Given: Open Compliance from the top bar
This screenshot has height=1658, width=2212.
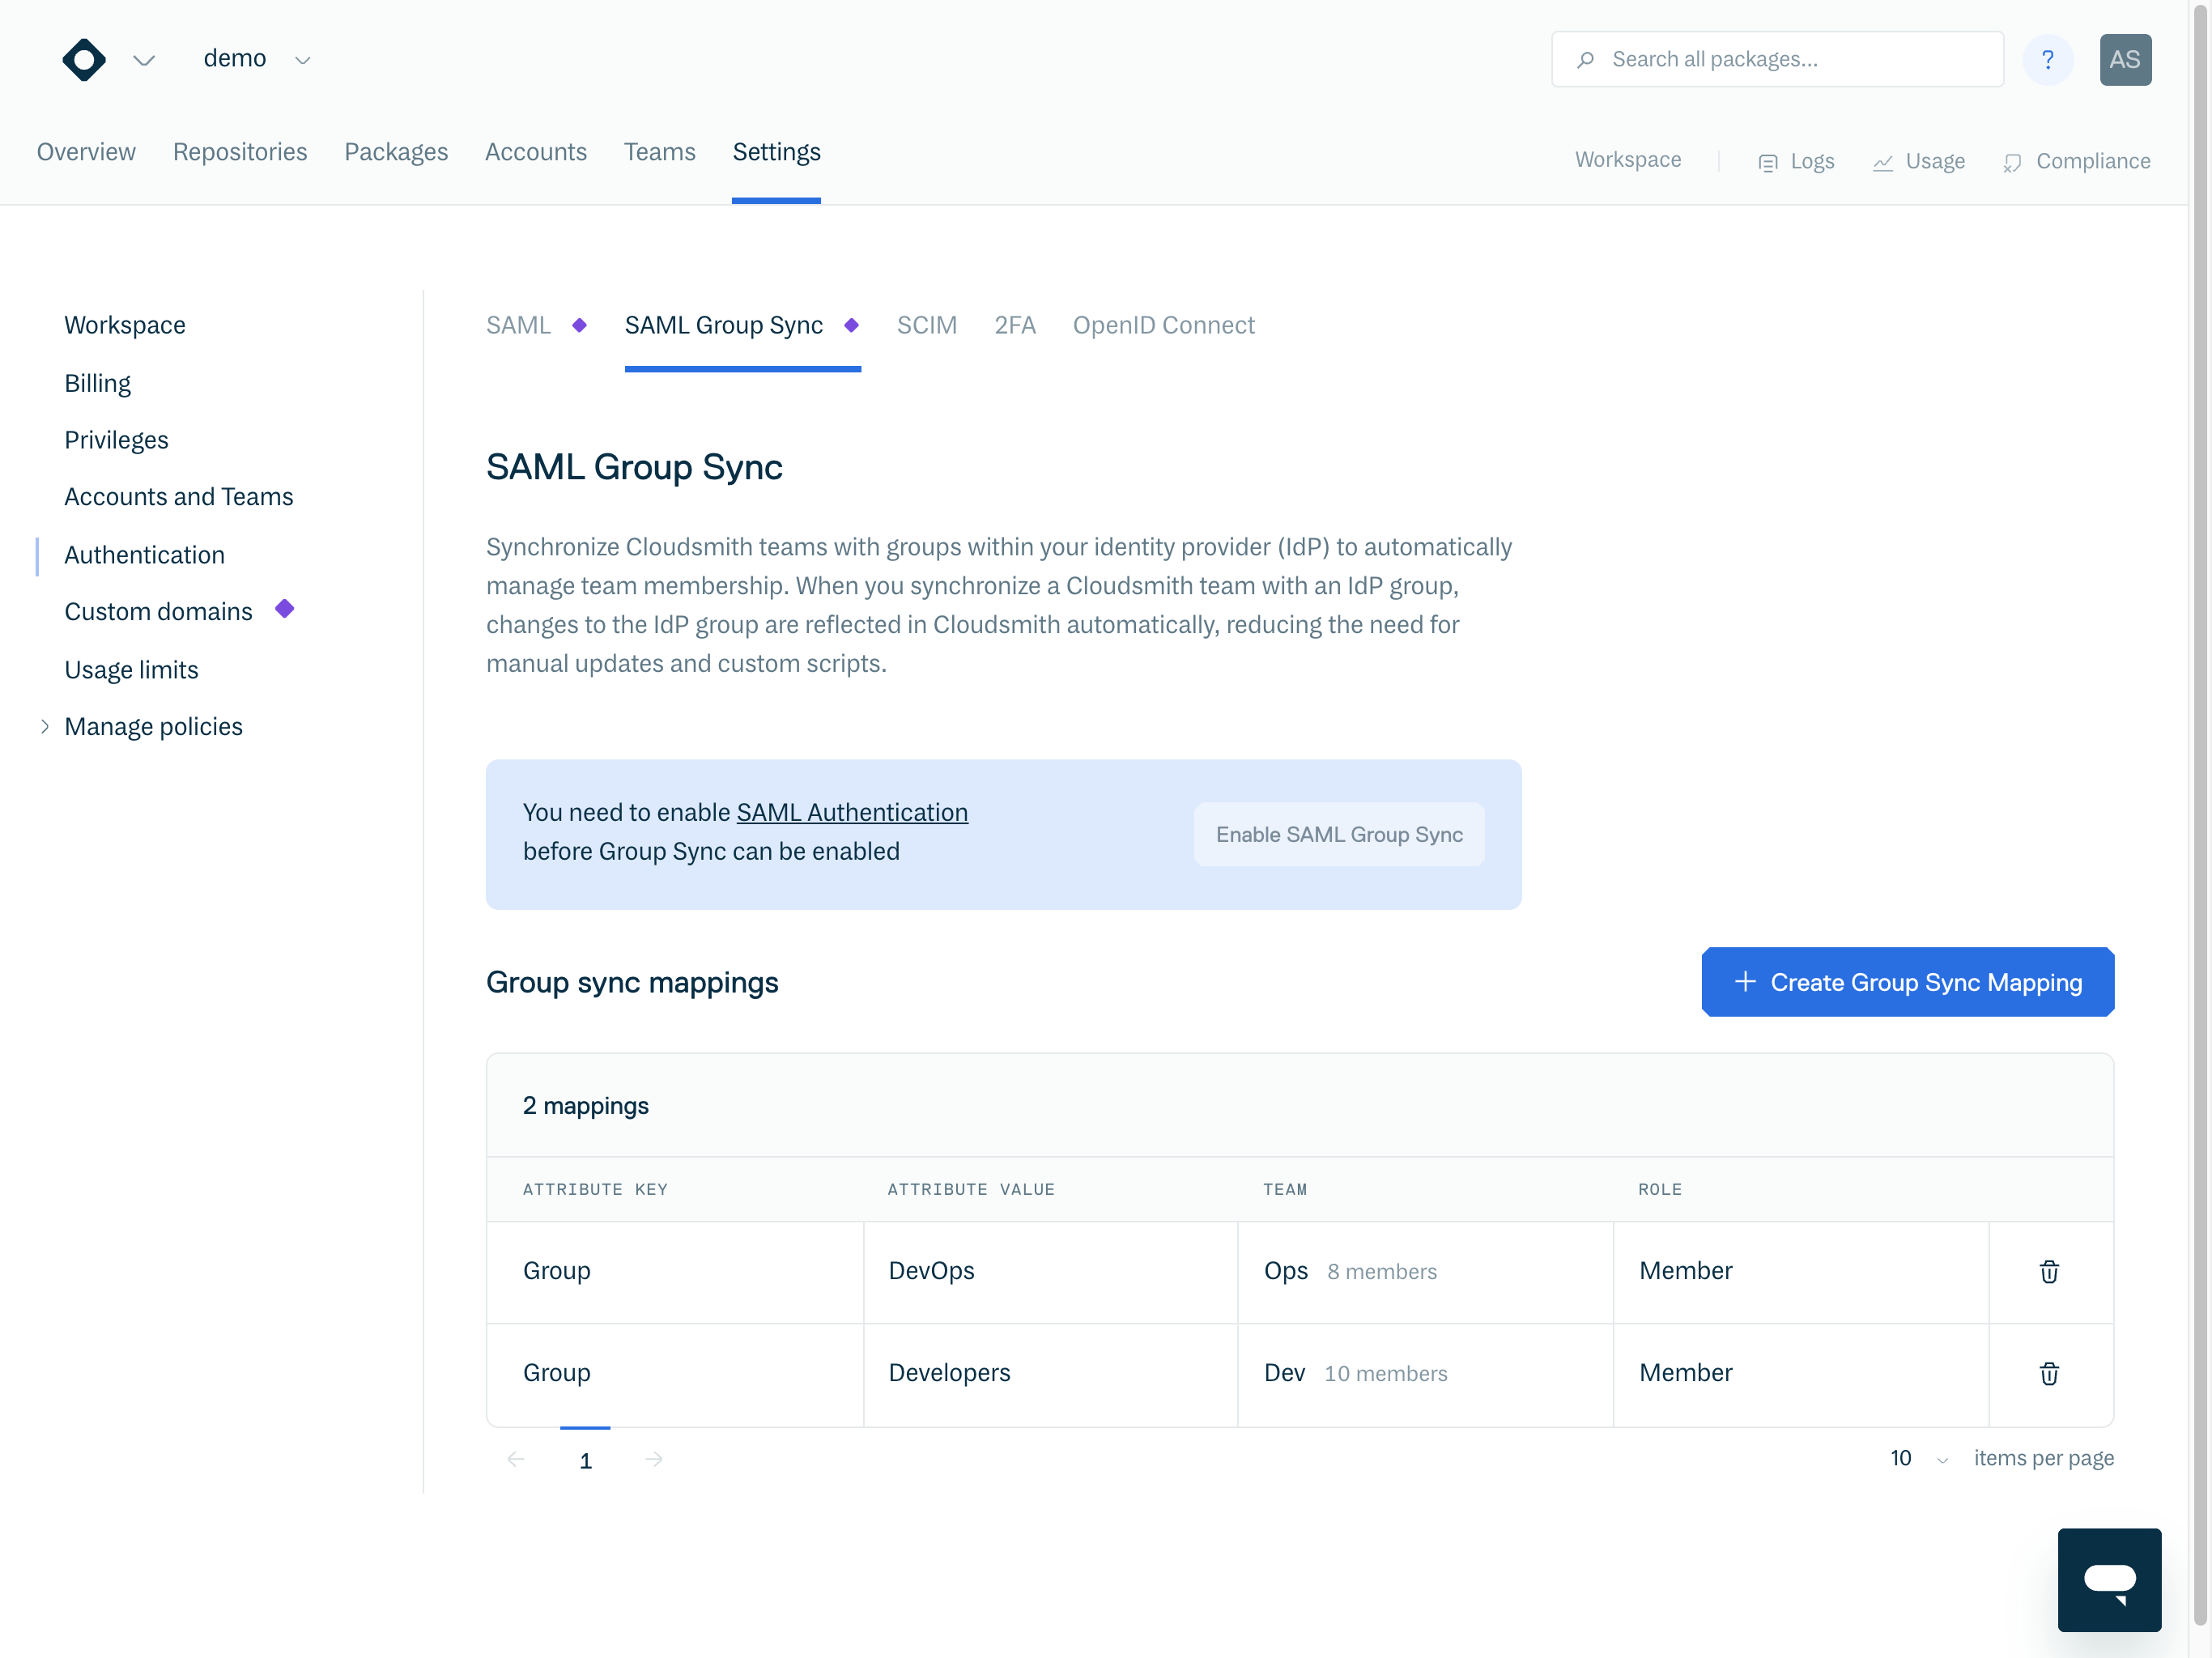Looking at the screenshot, I should coord(2076,161).
